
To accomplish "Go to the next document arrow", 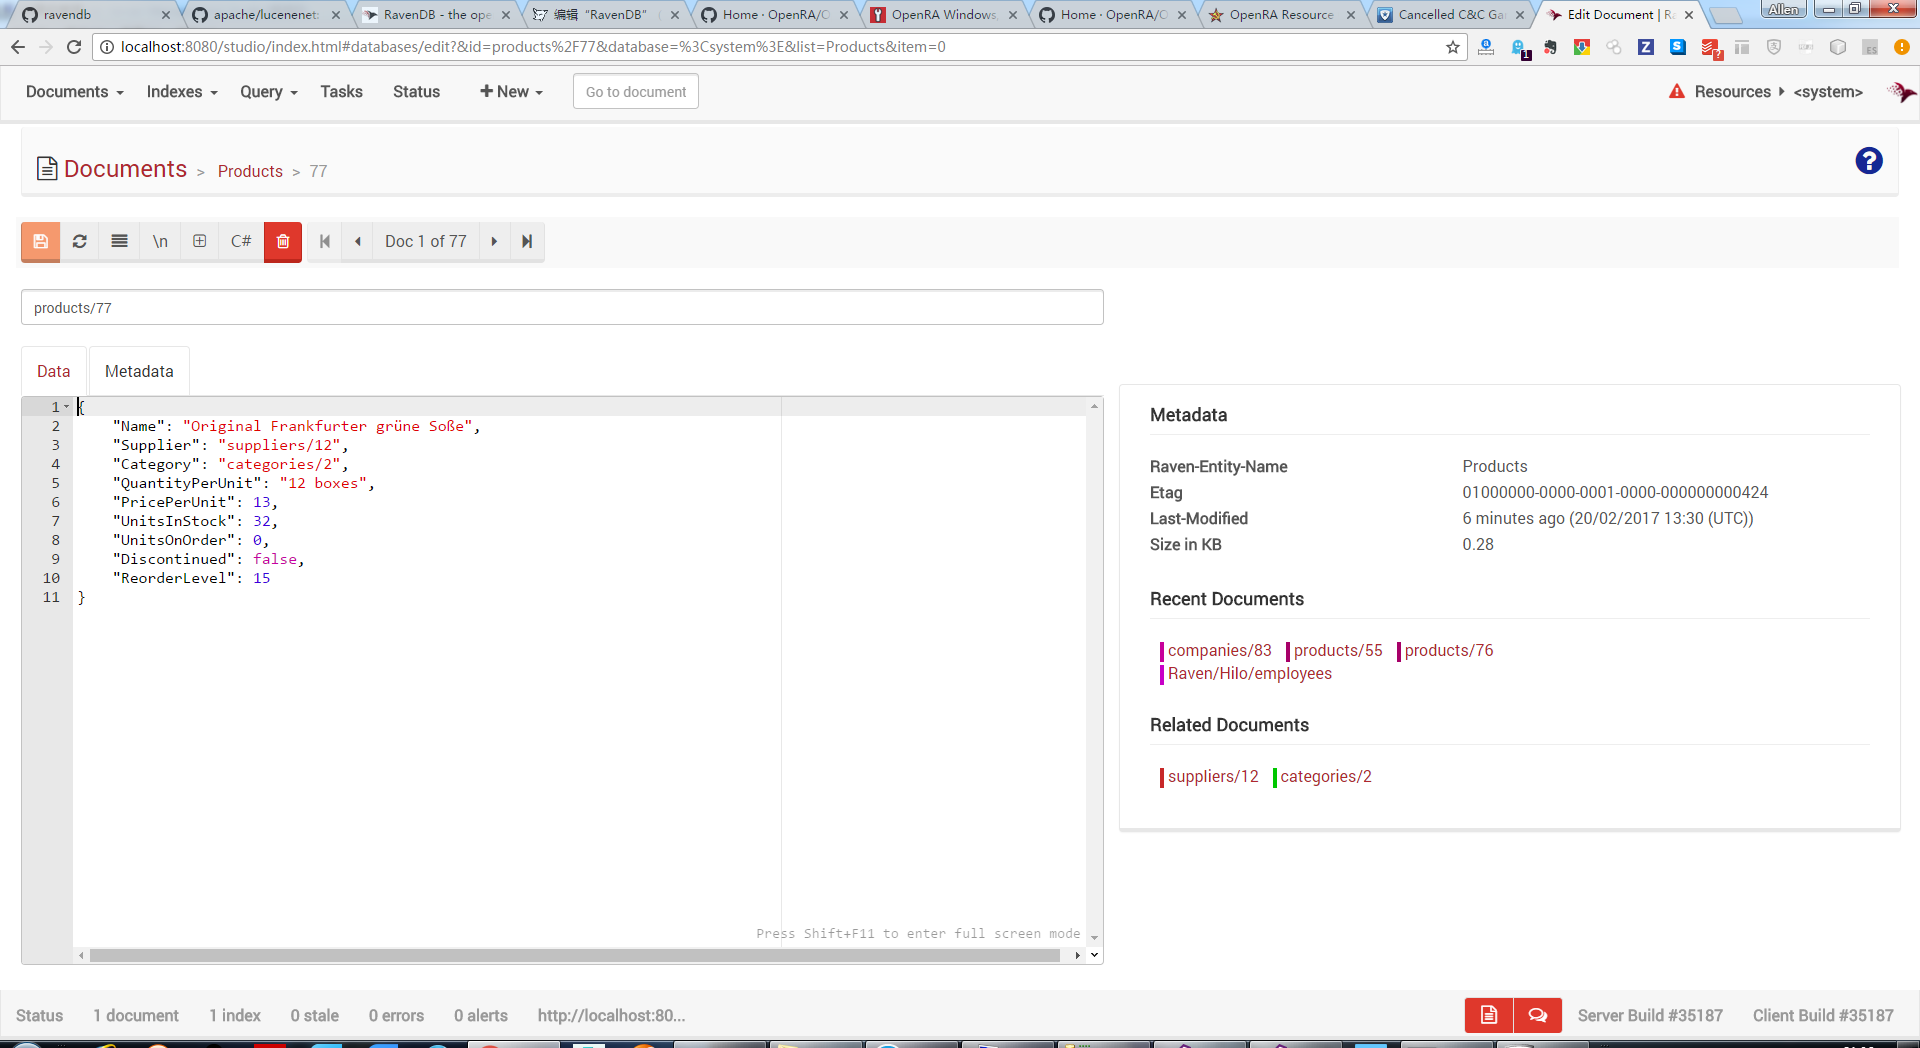I will (494, 242).
